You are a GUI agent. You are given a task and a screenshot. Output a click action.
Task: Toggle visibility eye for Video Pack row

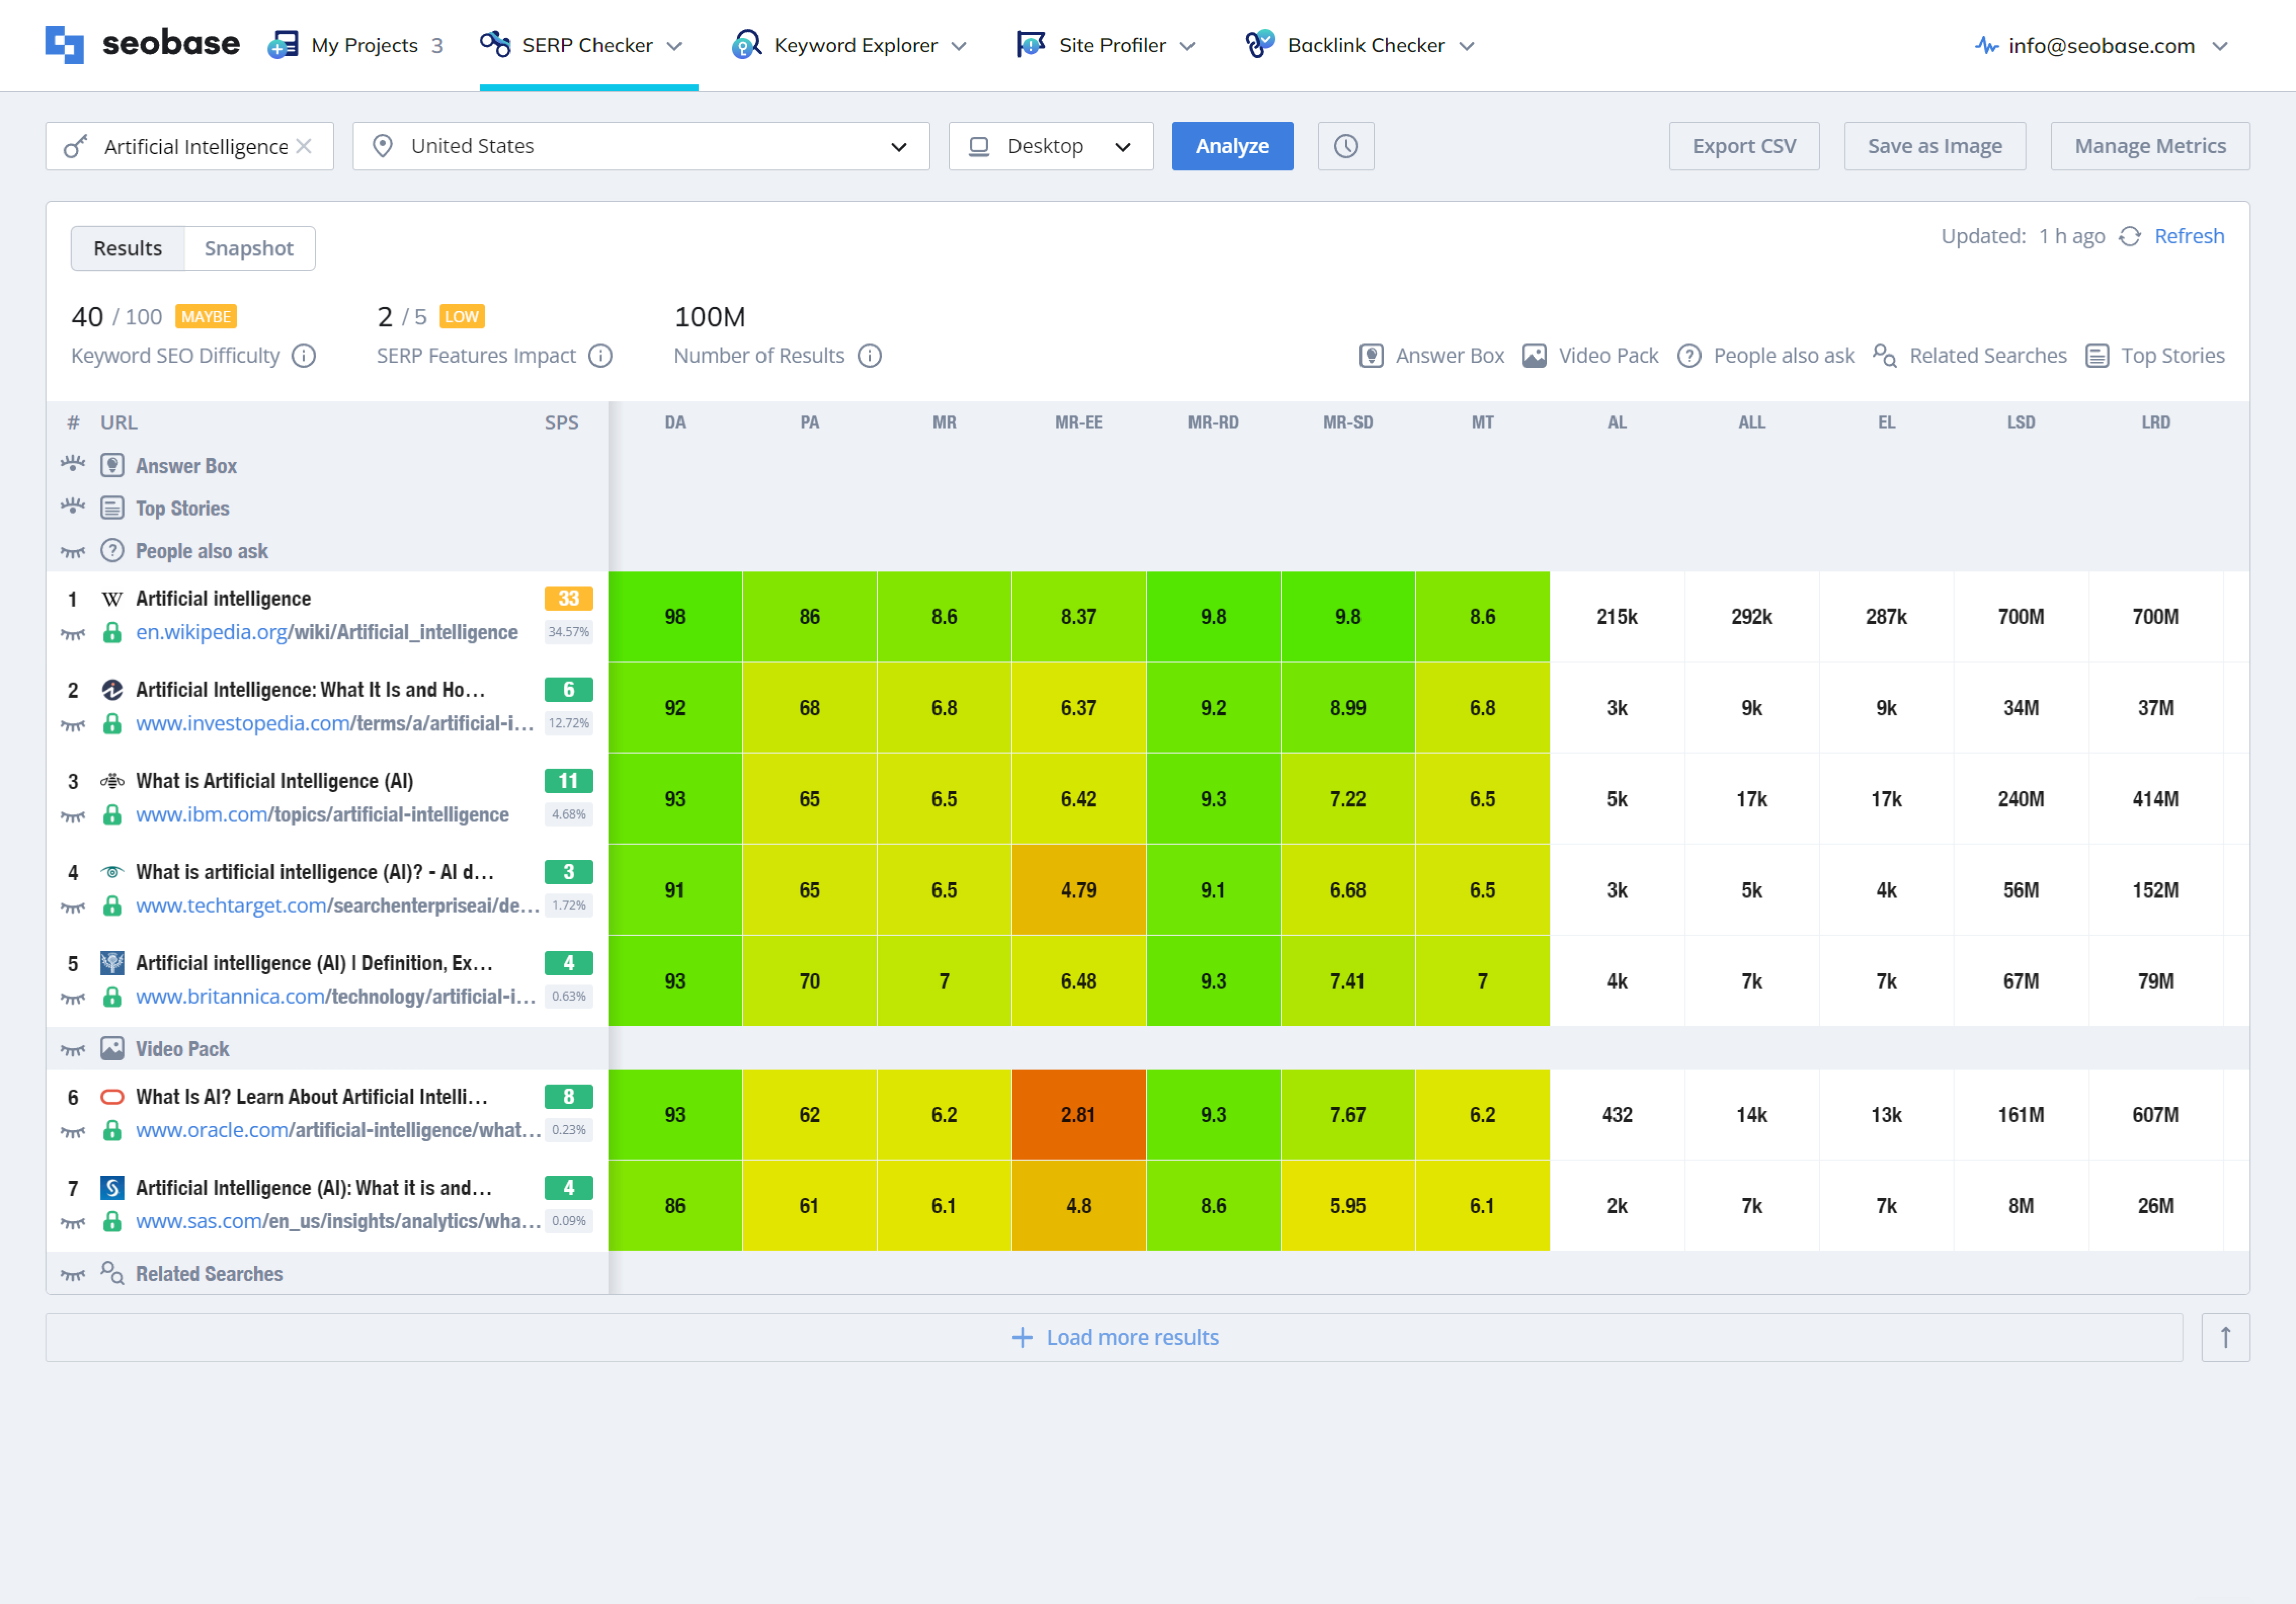pos(73,1049)
